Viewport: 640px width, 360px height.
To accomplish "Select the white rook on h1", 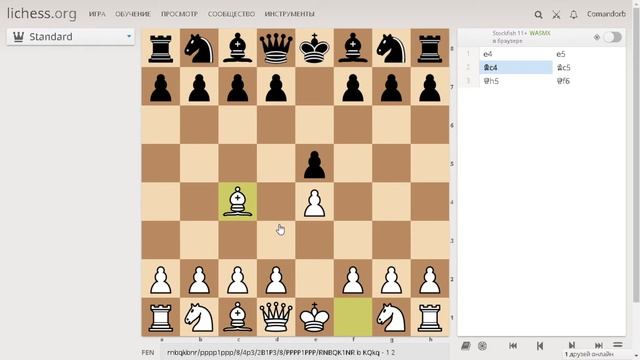I will (x=430, y=317).
